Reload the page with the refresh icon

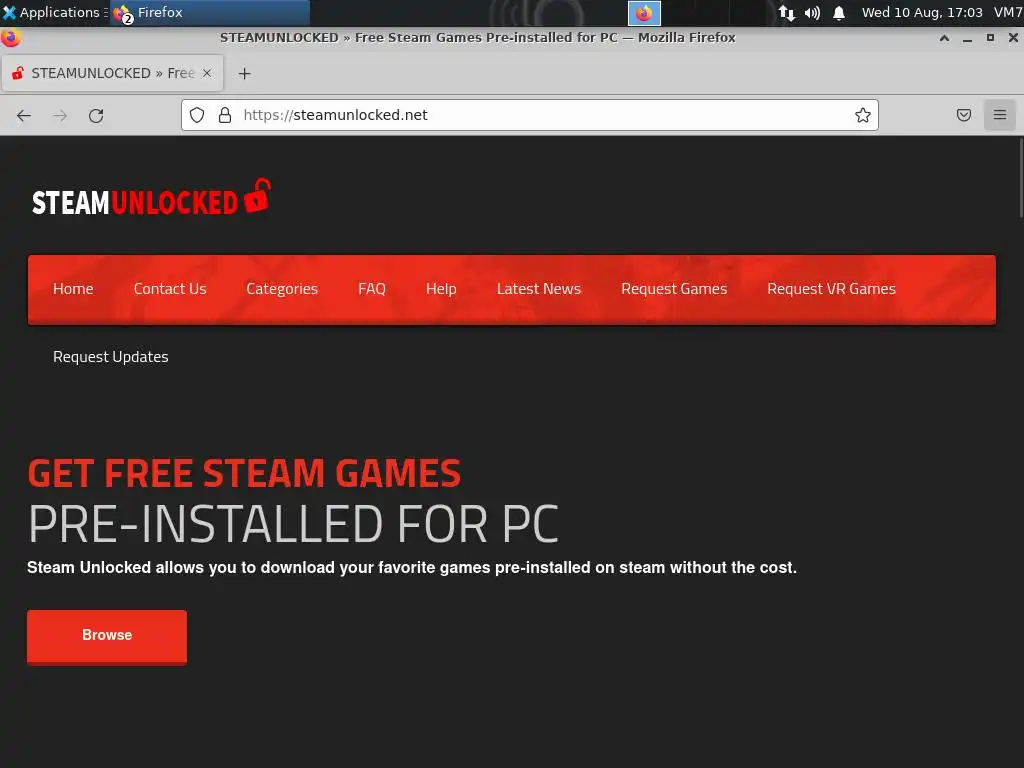coord(96,116)
